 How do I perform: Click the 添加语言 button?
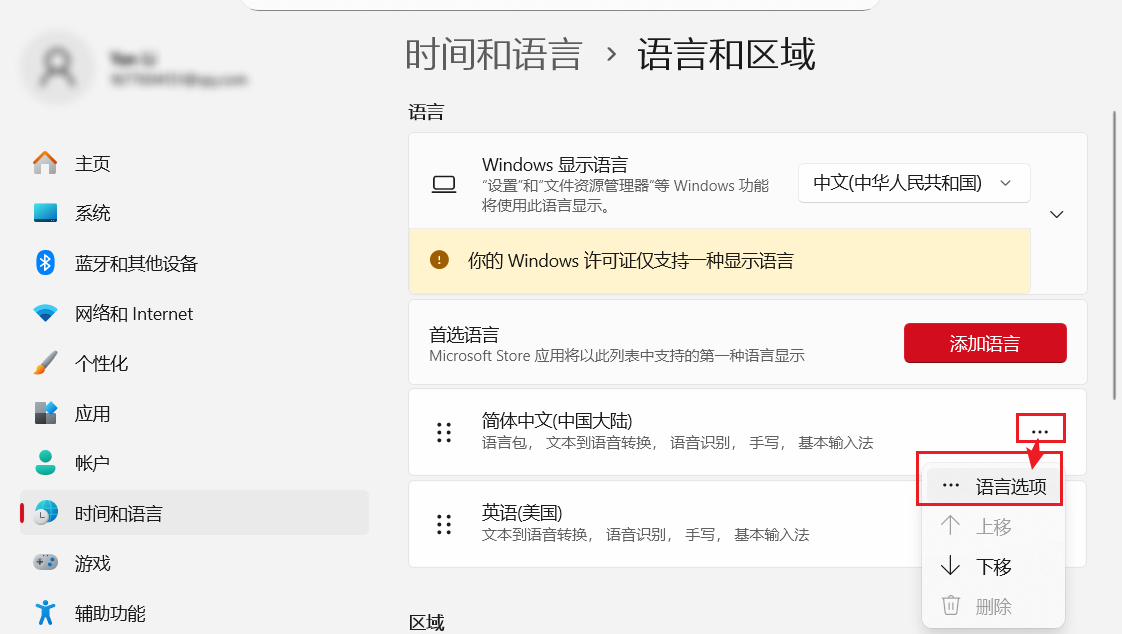point(985,343)
